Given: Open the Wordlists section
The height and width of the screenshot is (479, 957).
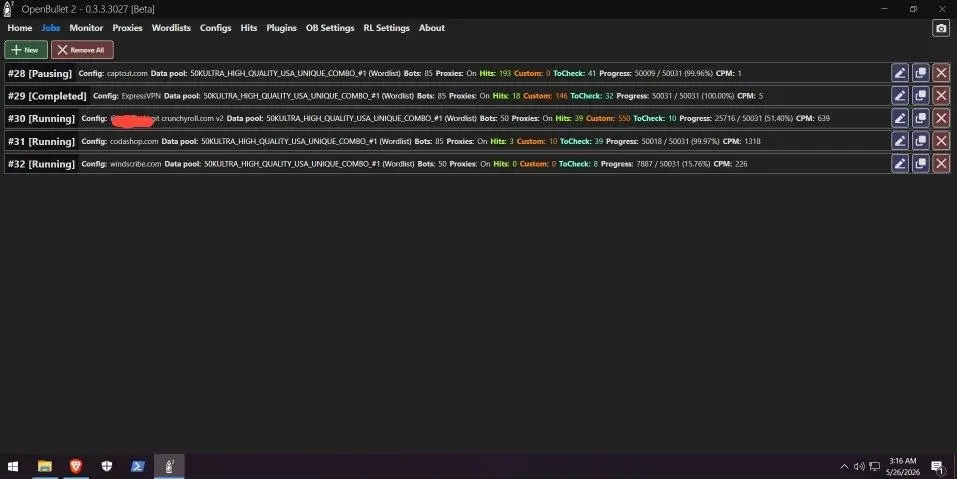Looking at the screenshot, I should (x=171, y=28).
